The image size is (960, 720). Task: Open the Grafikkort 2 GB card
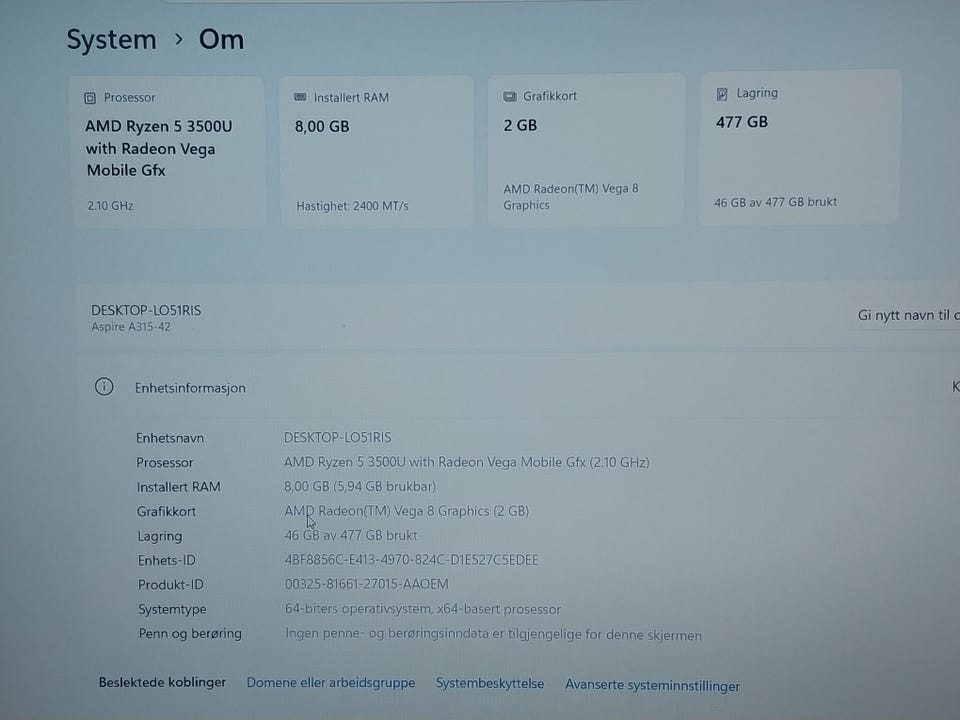pyautogui.click(x=586, y=151)
